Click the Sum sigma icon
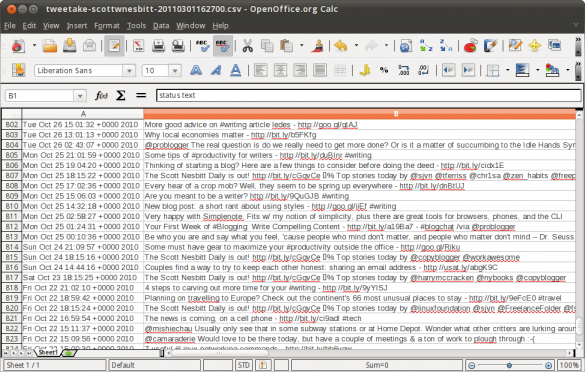 (121, 96)
